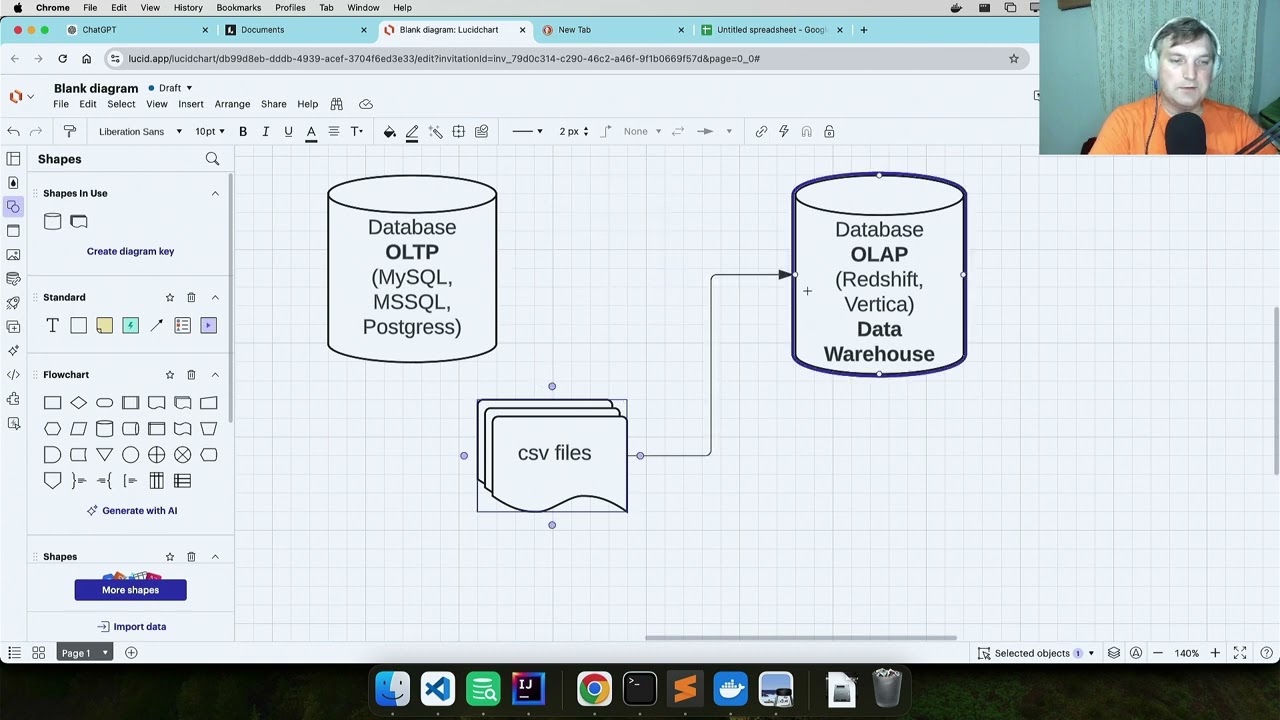
Task: Pick the diamond decision flowchart shape
Action: (79, 403)
